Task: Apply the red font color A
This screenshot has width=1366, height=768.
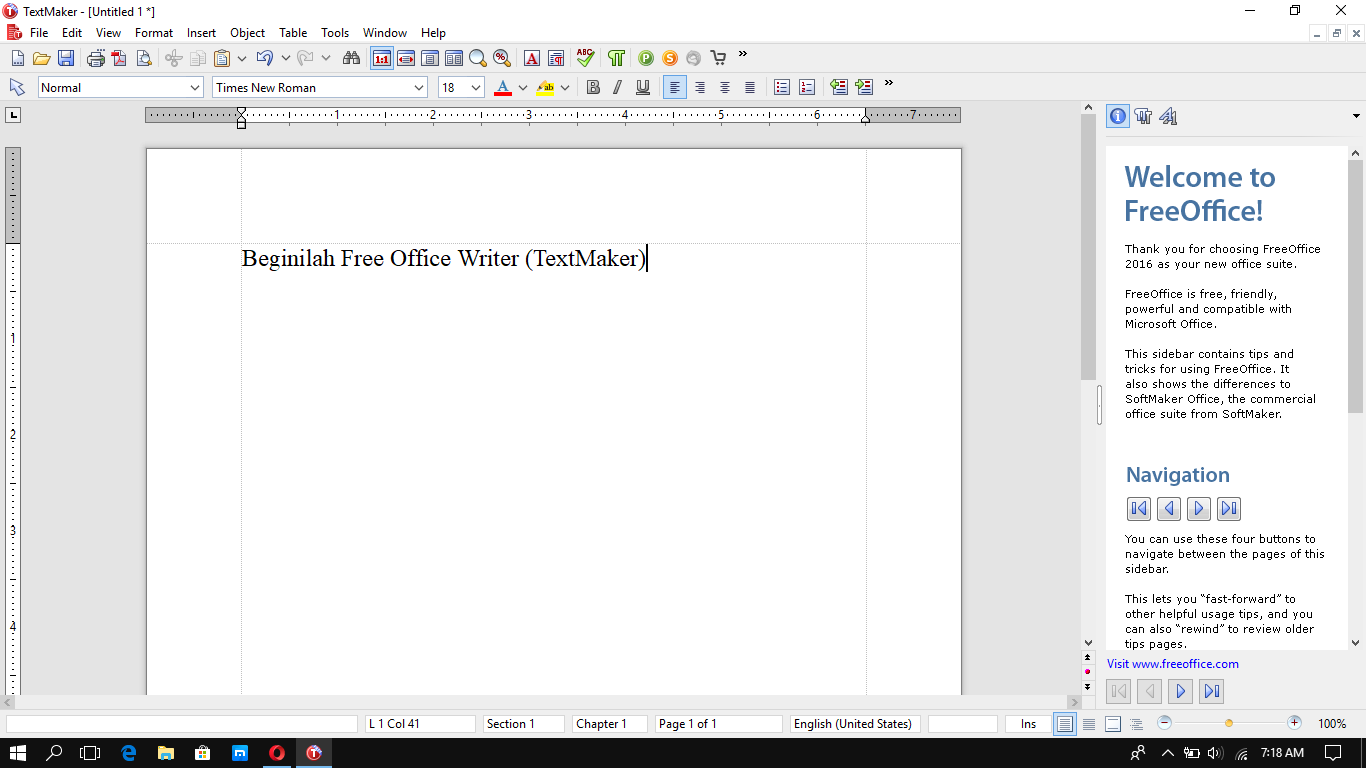Action: [x=503, y=87]
